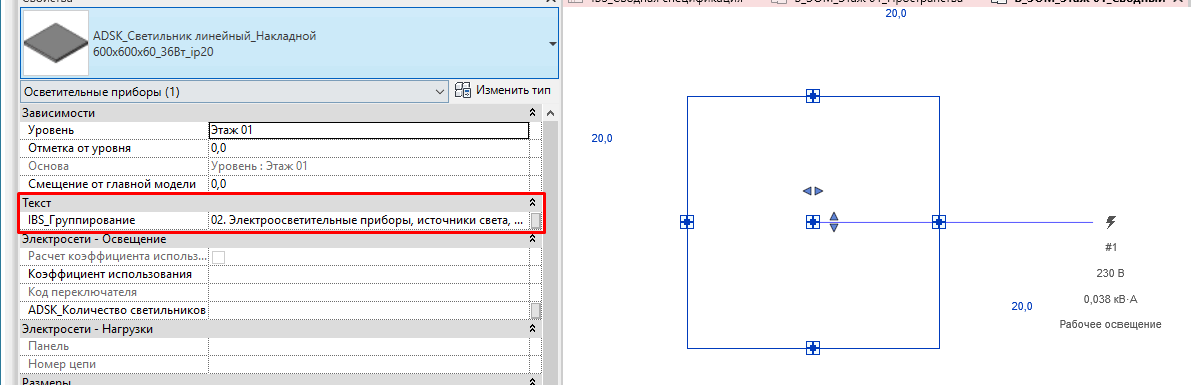Viewport: 1191px width, 385px height.
Task: Click the lightning bolt circuit symbol
Action: click(x=1111, y=222)
